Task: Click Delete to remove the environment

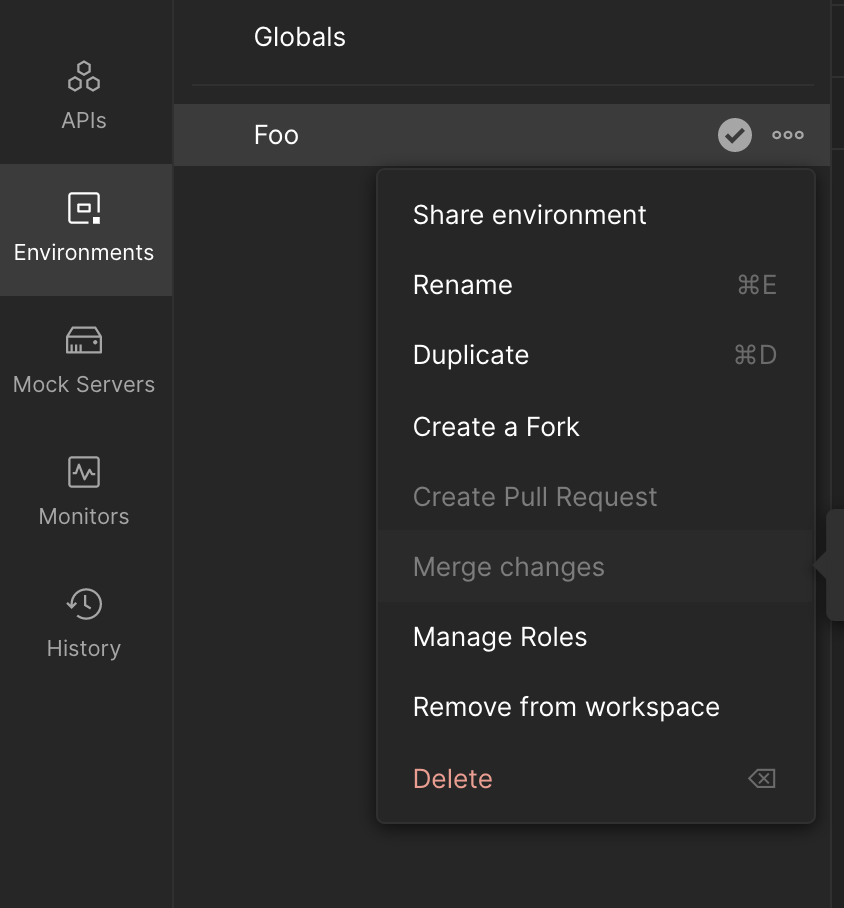Action: [452, 777]
